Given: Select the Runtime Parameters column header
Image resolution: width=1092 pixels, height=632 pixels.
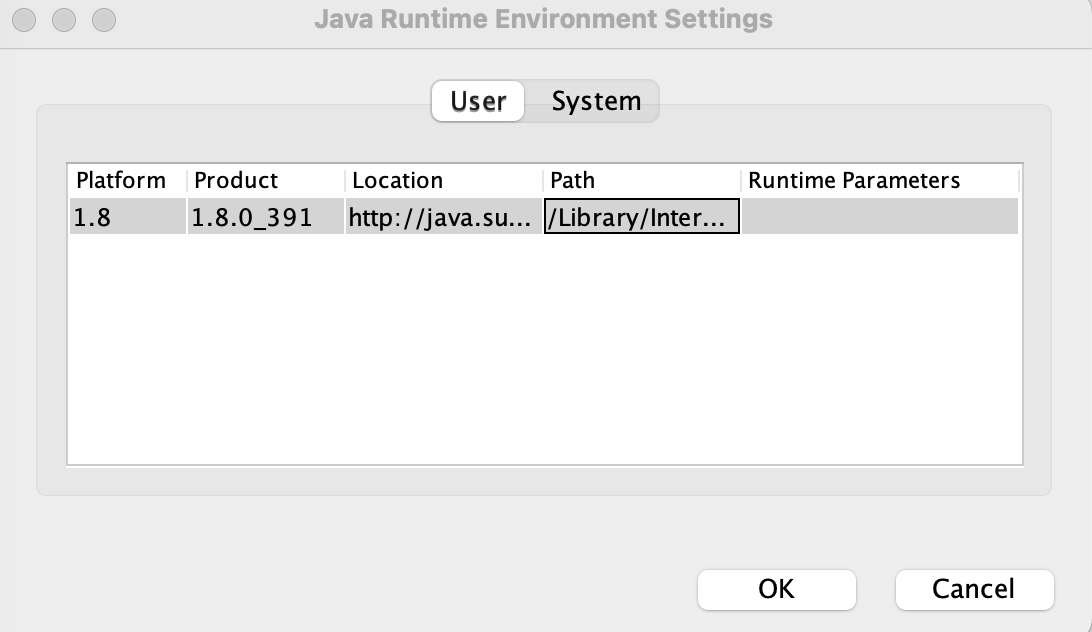Looking at the screenshot, I should tap(880, 180).
